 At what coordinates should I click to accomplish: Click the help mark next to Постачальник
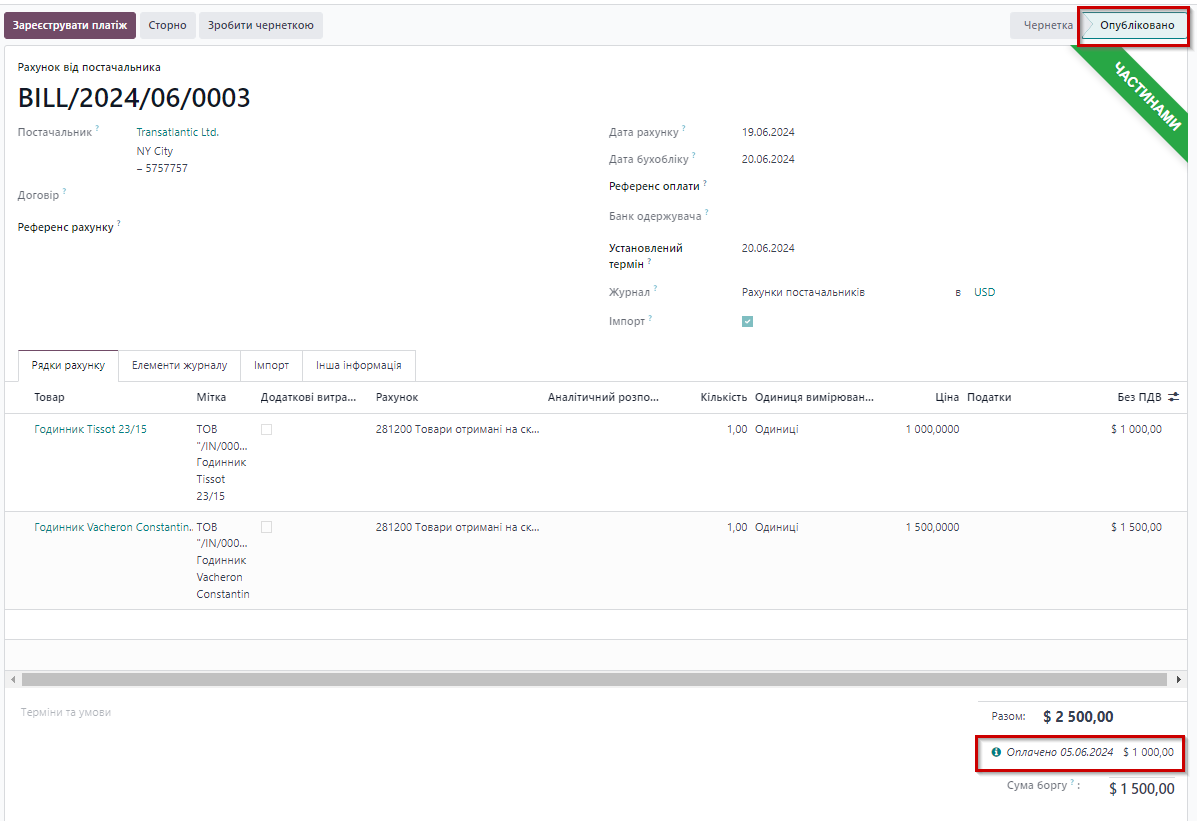(x=98, y=129)
